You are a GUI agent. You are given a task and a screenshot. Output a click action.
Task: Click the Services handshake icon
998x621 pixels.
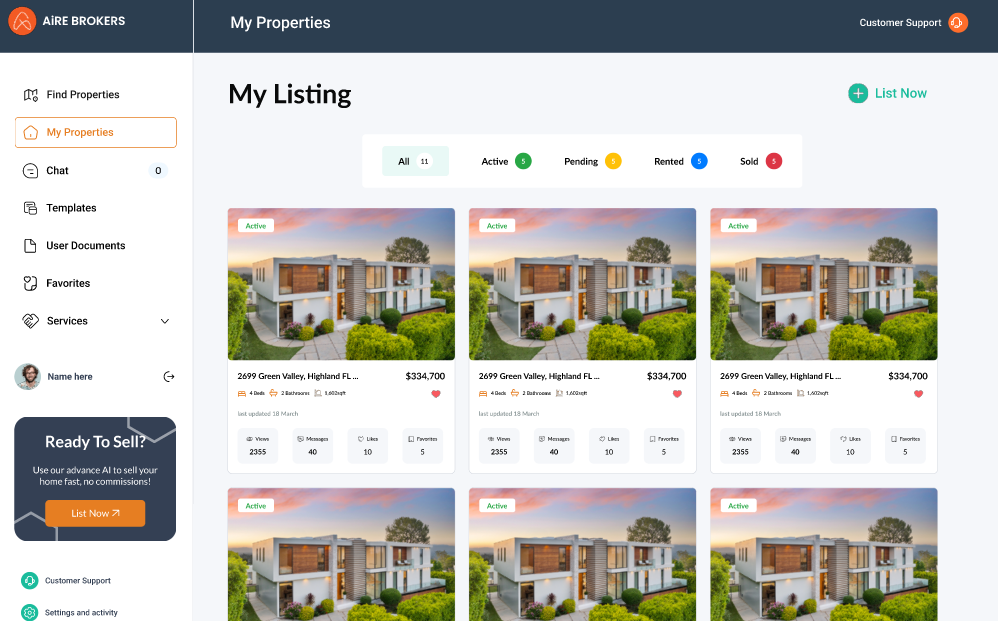tap(31, 321)
